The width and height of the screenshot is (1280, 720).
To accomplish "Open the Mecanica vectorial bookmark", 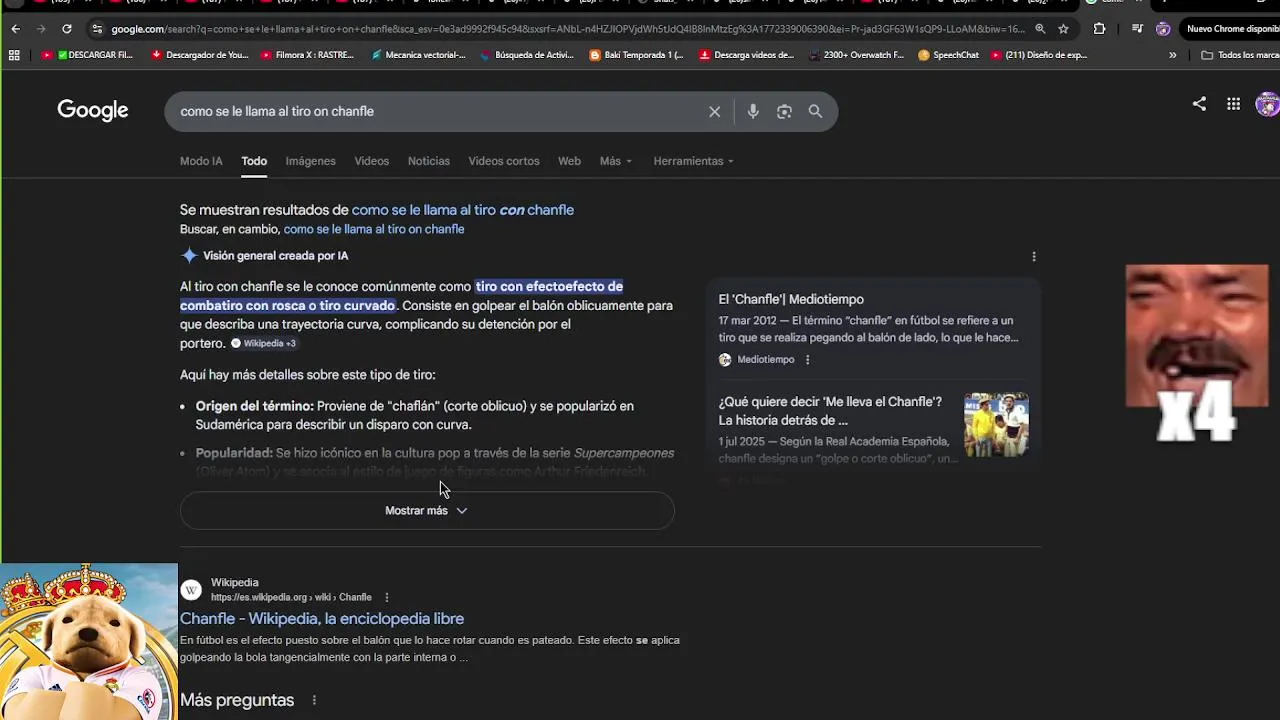I will pyautogui.click(x=418, y=55).
